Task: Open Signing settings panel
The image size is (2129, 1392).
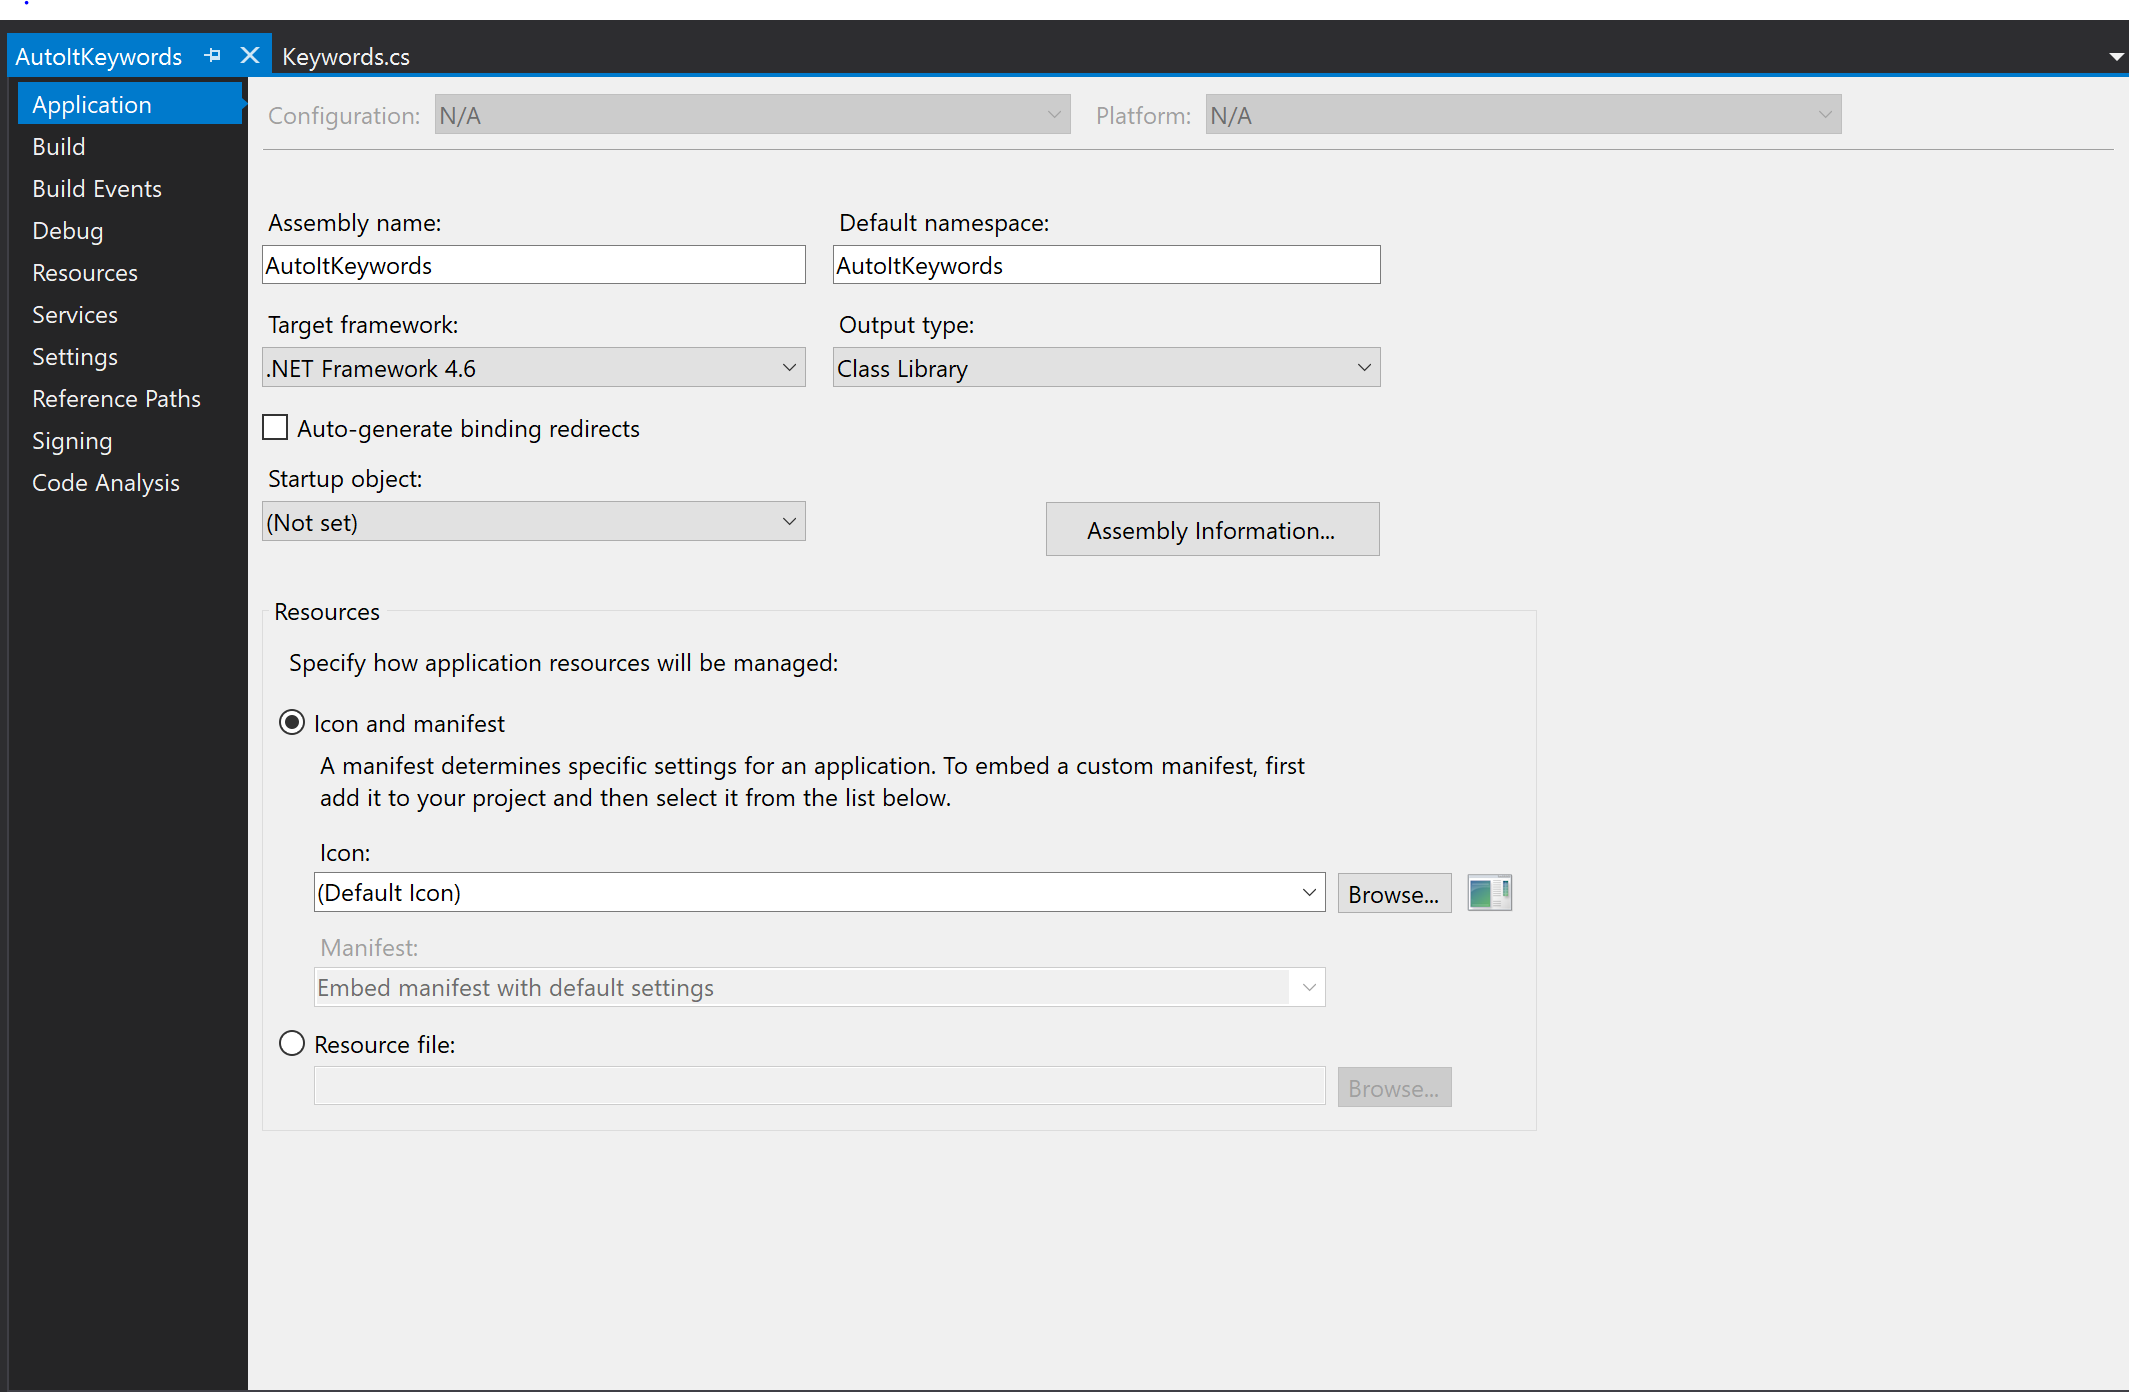Action: 73,438
